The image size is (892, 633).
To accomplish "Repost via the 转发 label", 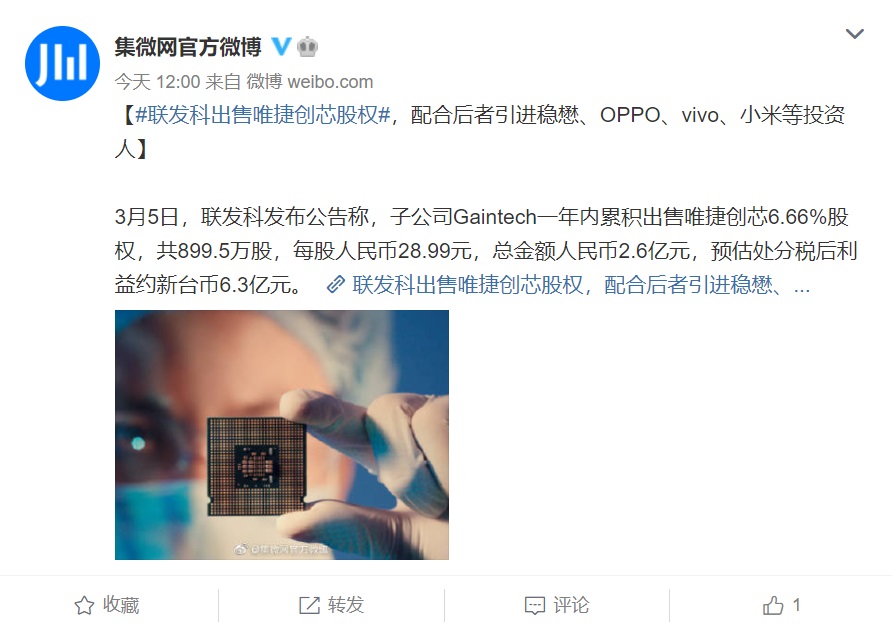I will pos(346,605).
